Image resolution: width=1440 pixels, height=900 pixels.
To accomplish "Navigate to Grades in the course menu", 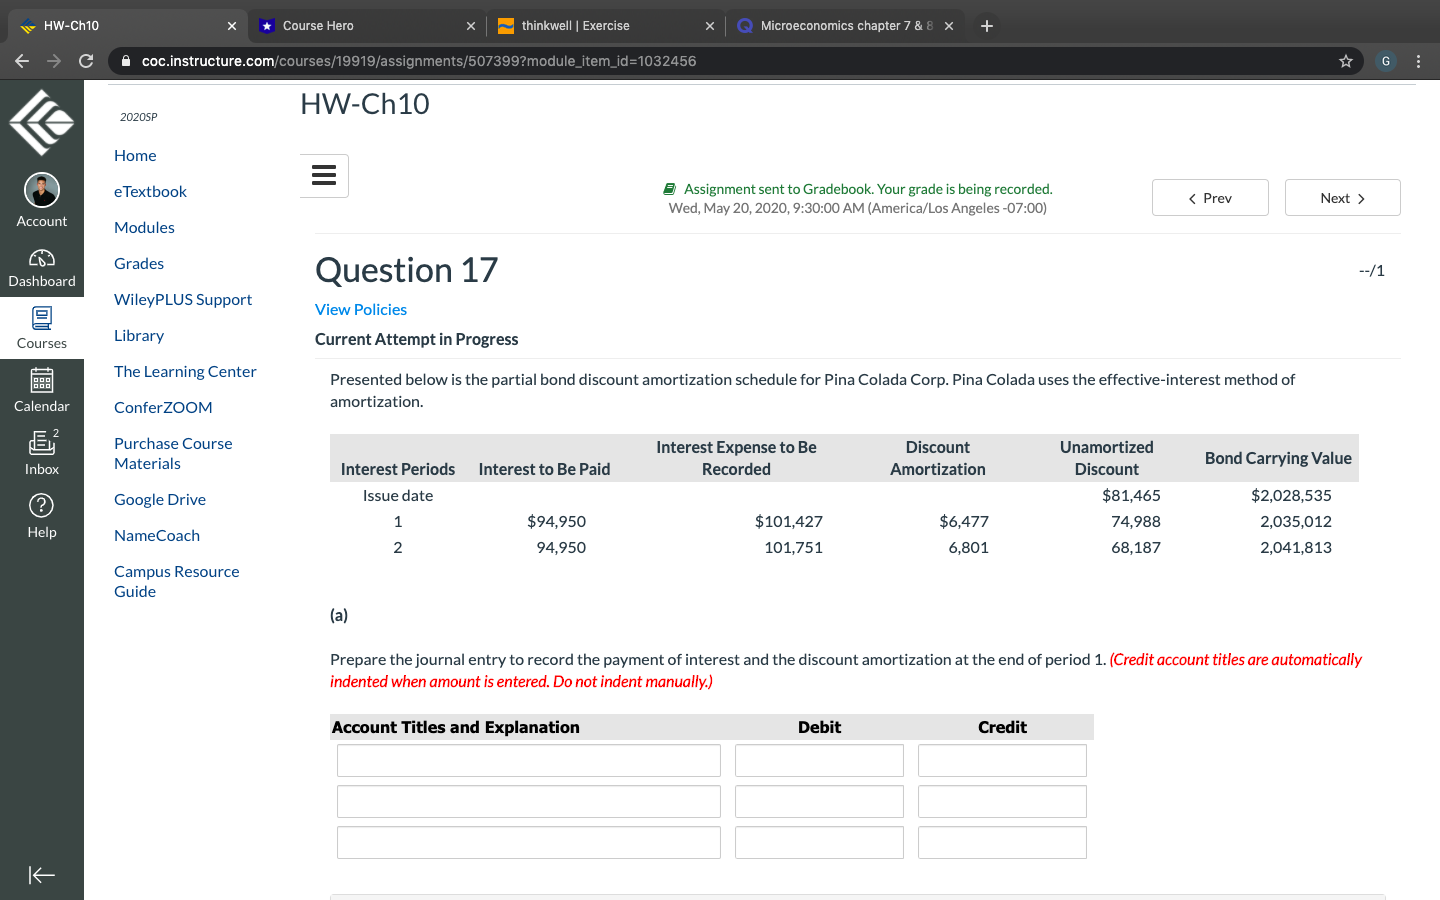I will click(x=138, y=263).
